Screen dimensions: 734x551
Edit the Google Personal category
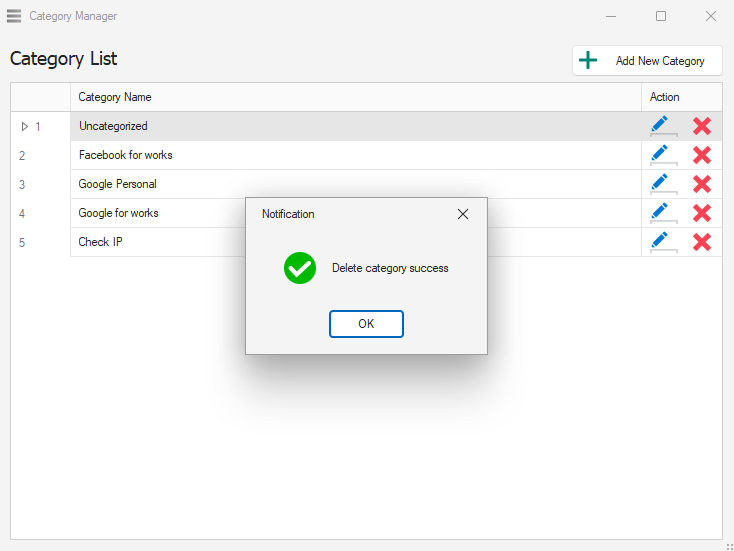(660, 184)
